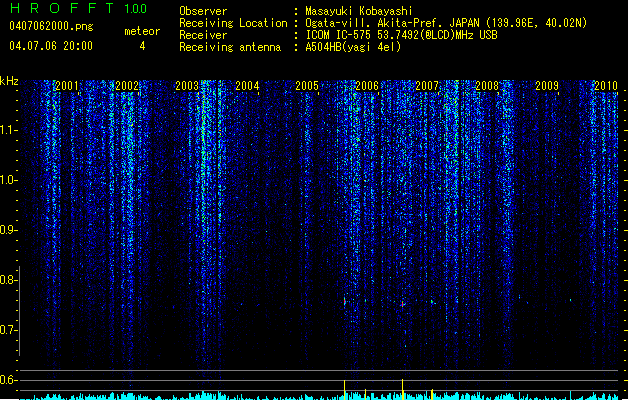Click the 2006 time marker
The width and height of the screenshot is (629, 400).
(x=367, y=86)
